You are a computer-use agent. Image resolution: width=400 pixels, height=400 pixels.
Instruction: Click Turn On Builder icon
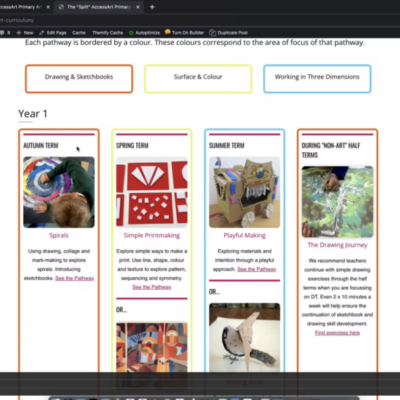pyautogui.click(x=168, y=32)
